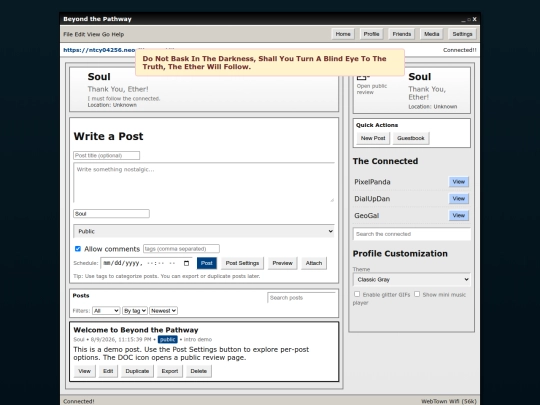
Task: Duplicate the Welcome demo post
Action: point(137,371)
